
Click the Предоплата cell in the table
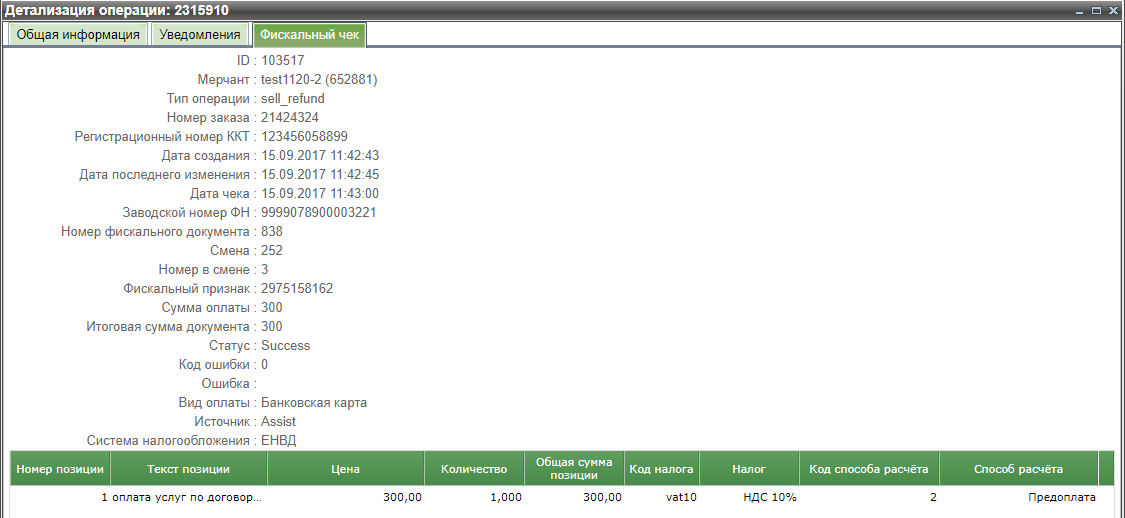1062,497
